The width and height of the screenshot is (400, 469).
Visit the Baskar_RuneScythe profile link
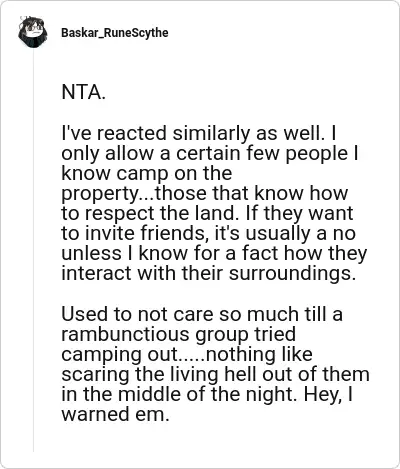click(115, 33)
